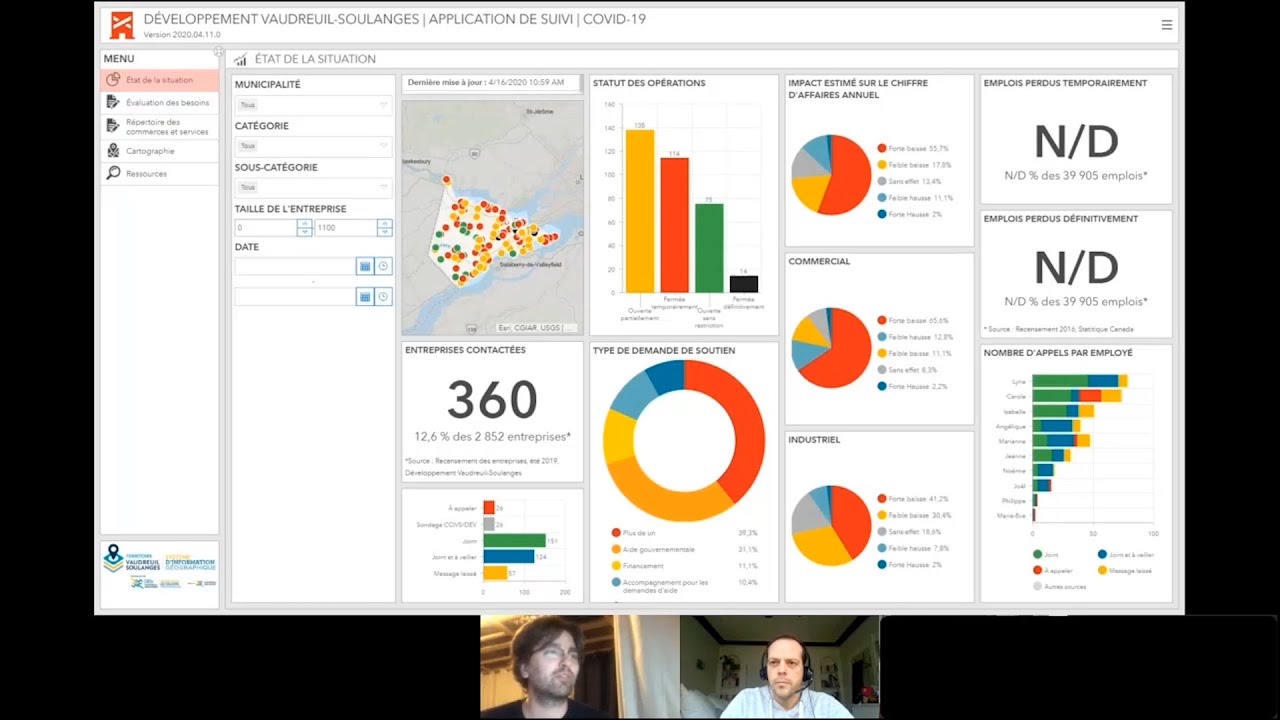The width and height of the screenshot is (1280, 720).
Task: Toggle Faible hausse 12,8% legend in Commercial chart
Action: pos(915,337)
